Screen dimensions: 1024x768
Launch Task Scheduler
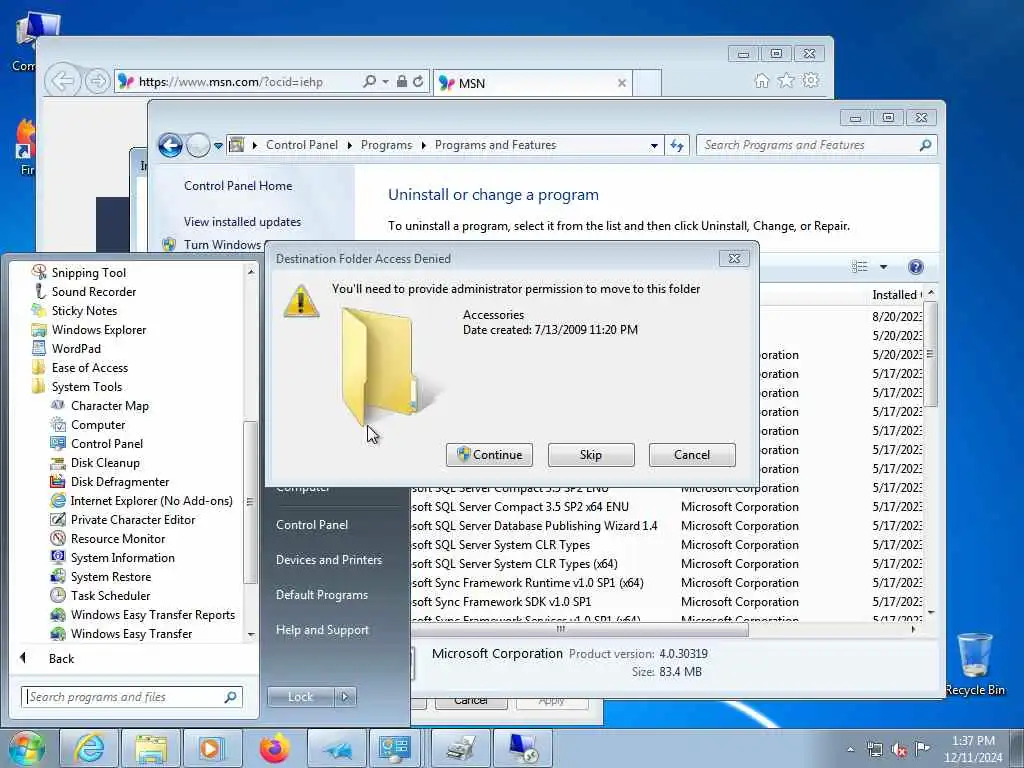(110, 595)
